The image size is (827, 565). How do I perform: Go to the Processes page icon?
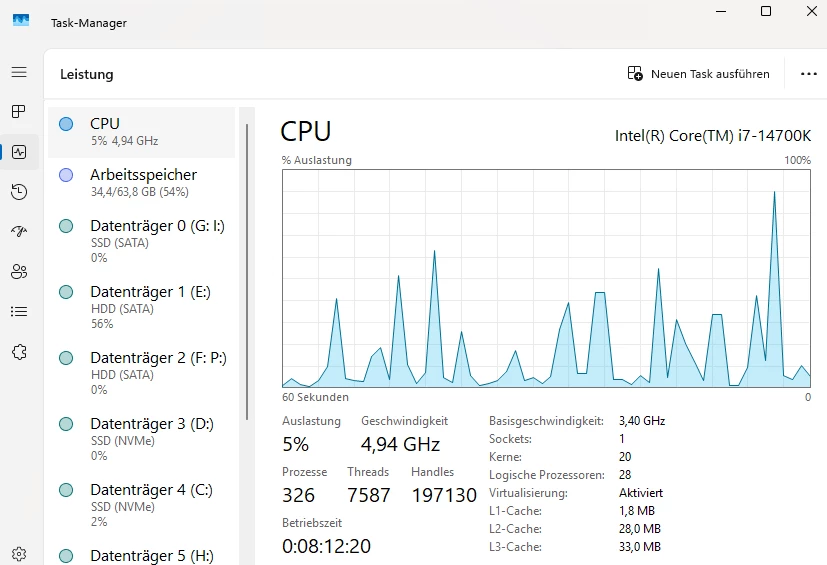(18, 111)
